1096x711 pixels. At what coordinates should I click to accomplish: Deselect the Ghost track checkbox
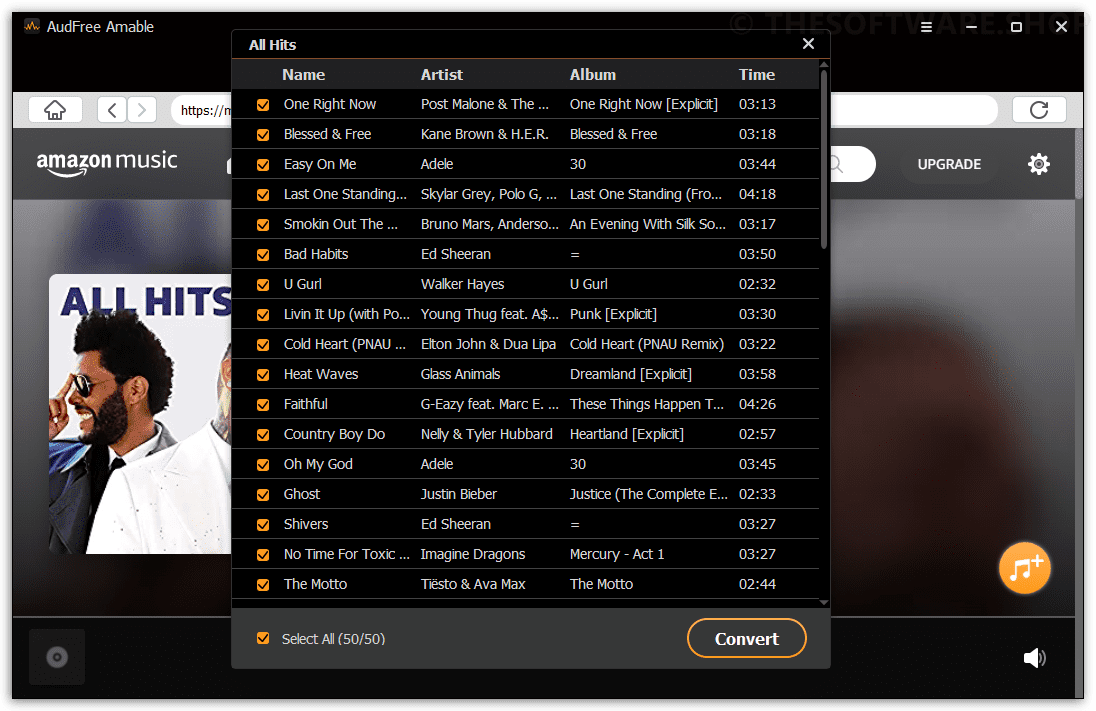click(x=263, y=496)
